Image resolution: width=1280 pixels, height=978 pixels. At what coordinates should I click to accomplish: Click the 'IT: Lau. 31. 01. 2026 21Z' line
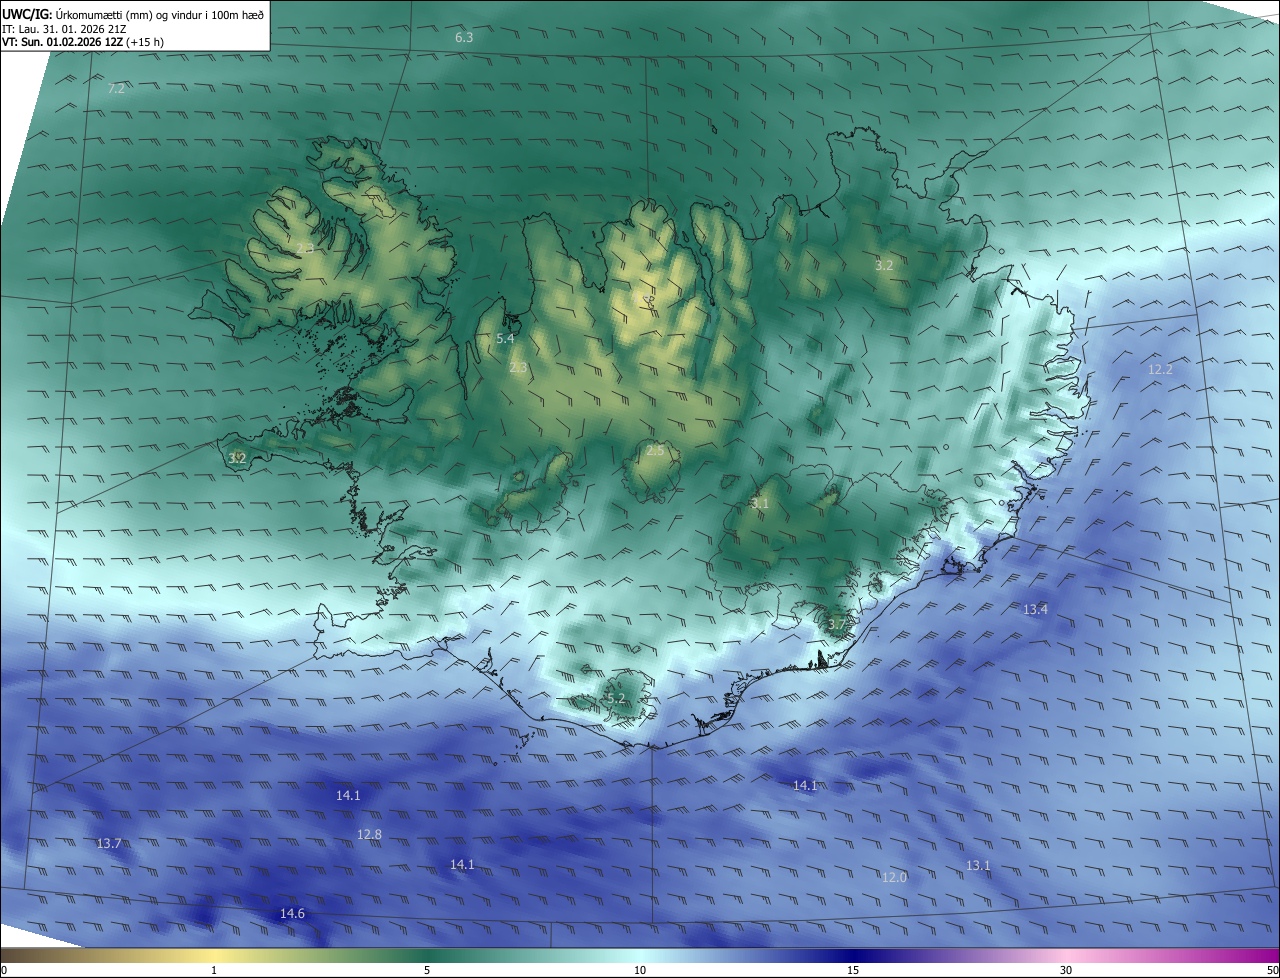[64, 29]
